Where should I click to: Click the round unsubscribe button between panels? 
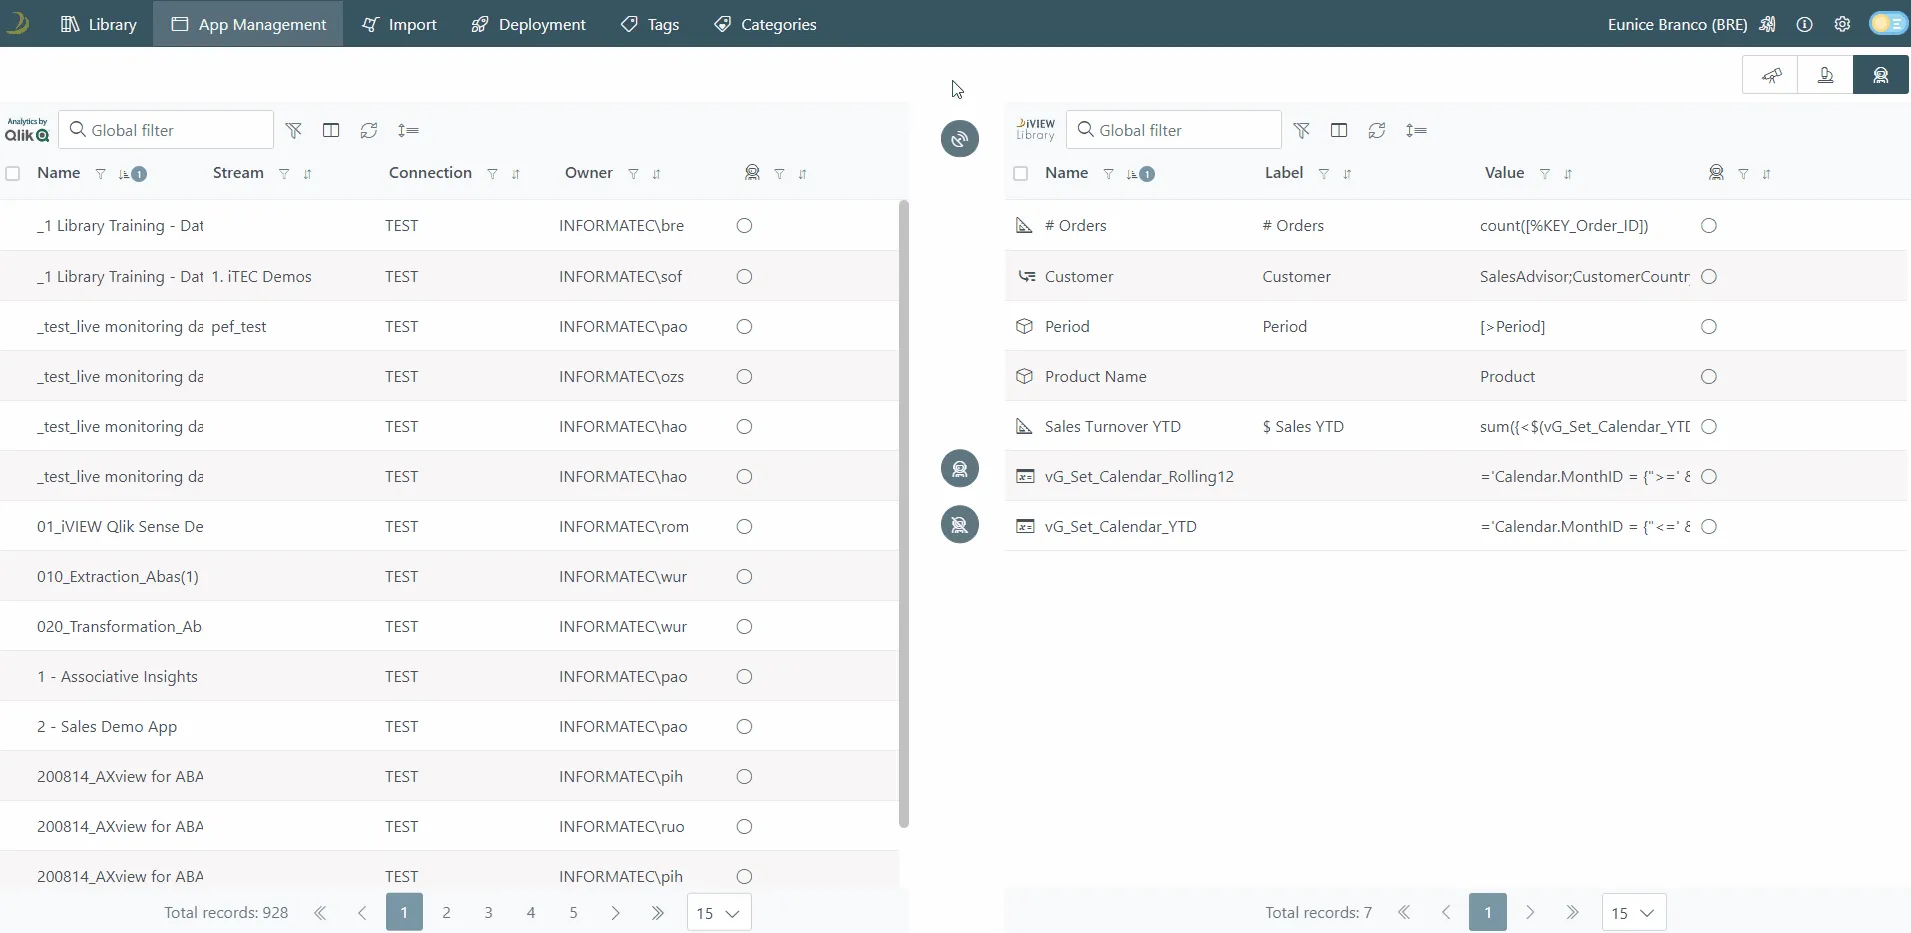pyautogui.click(x=959, y=524)
